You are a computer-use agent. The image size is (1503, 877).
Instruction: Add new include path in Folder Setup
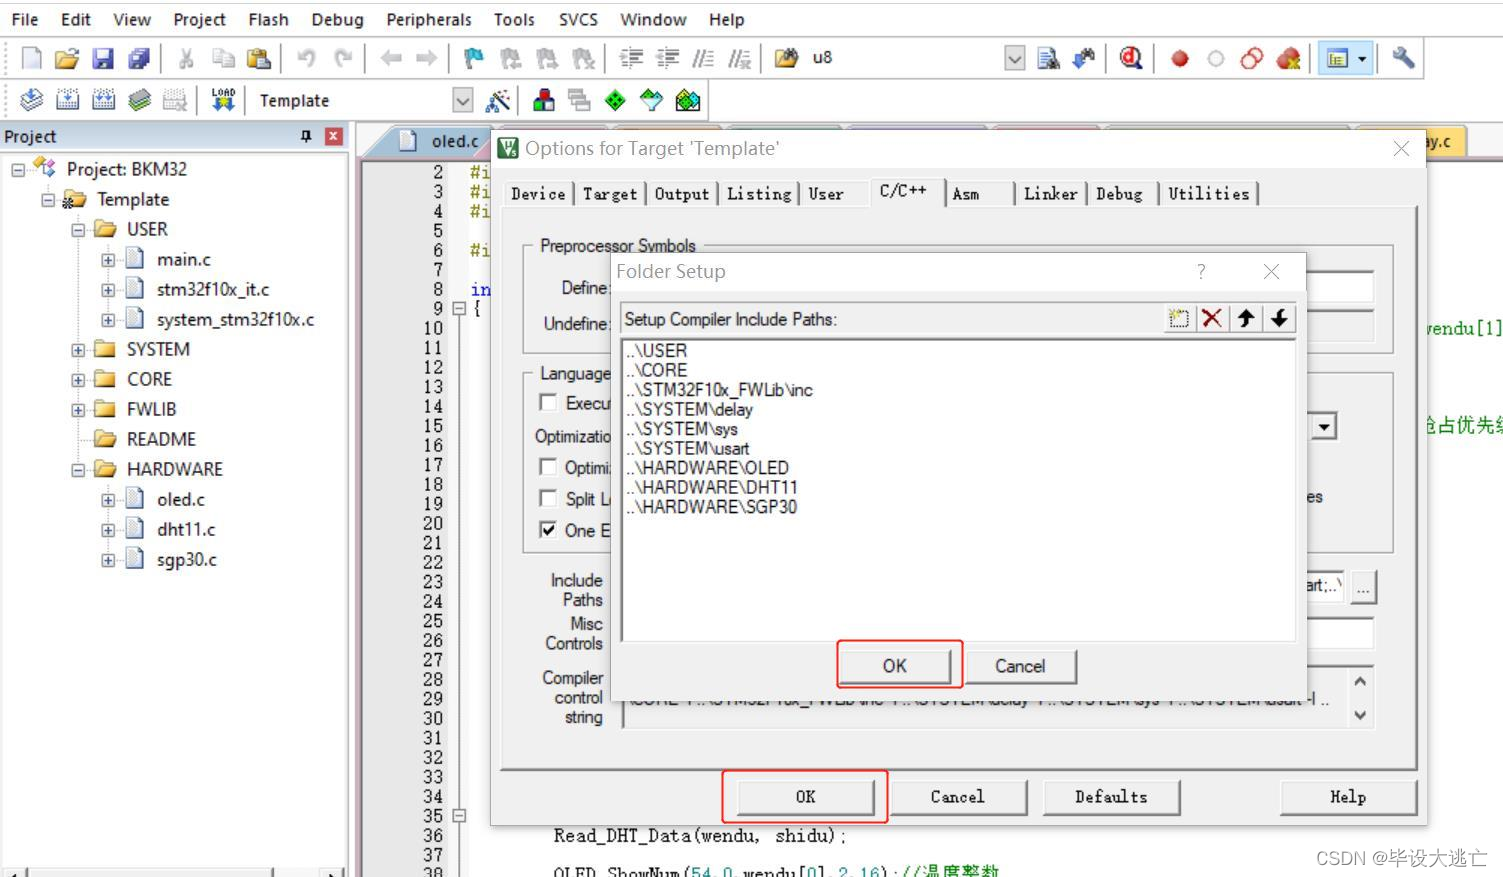tap(1179, 318)
